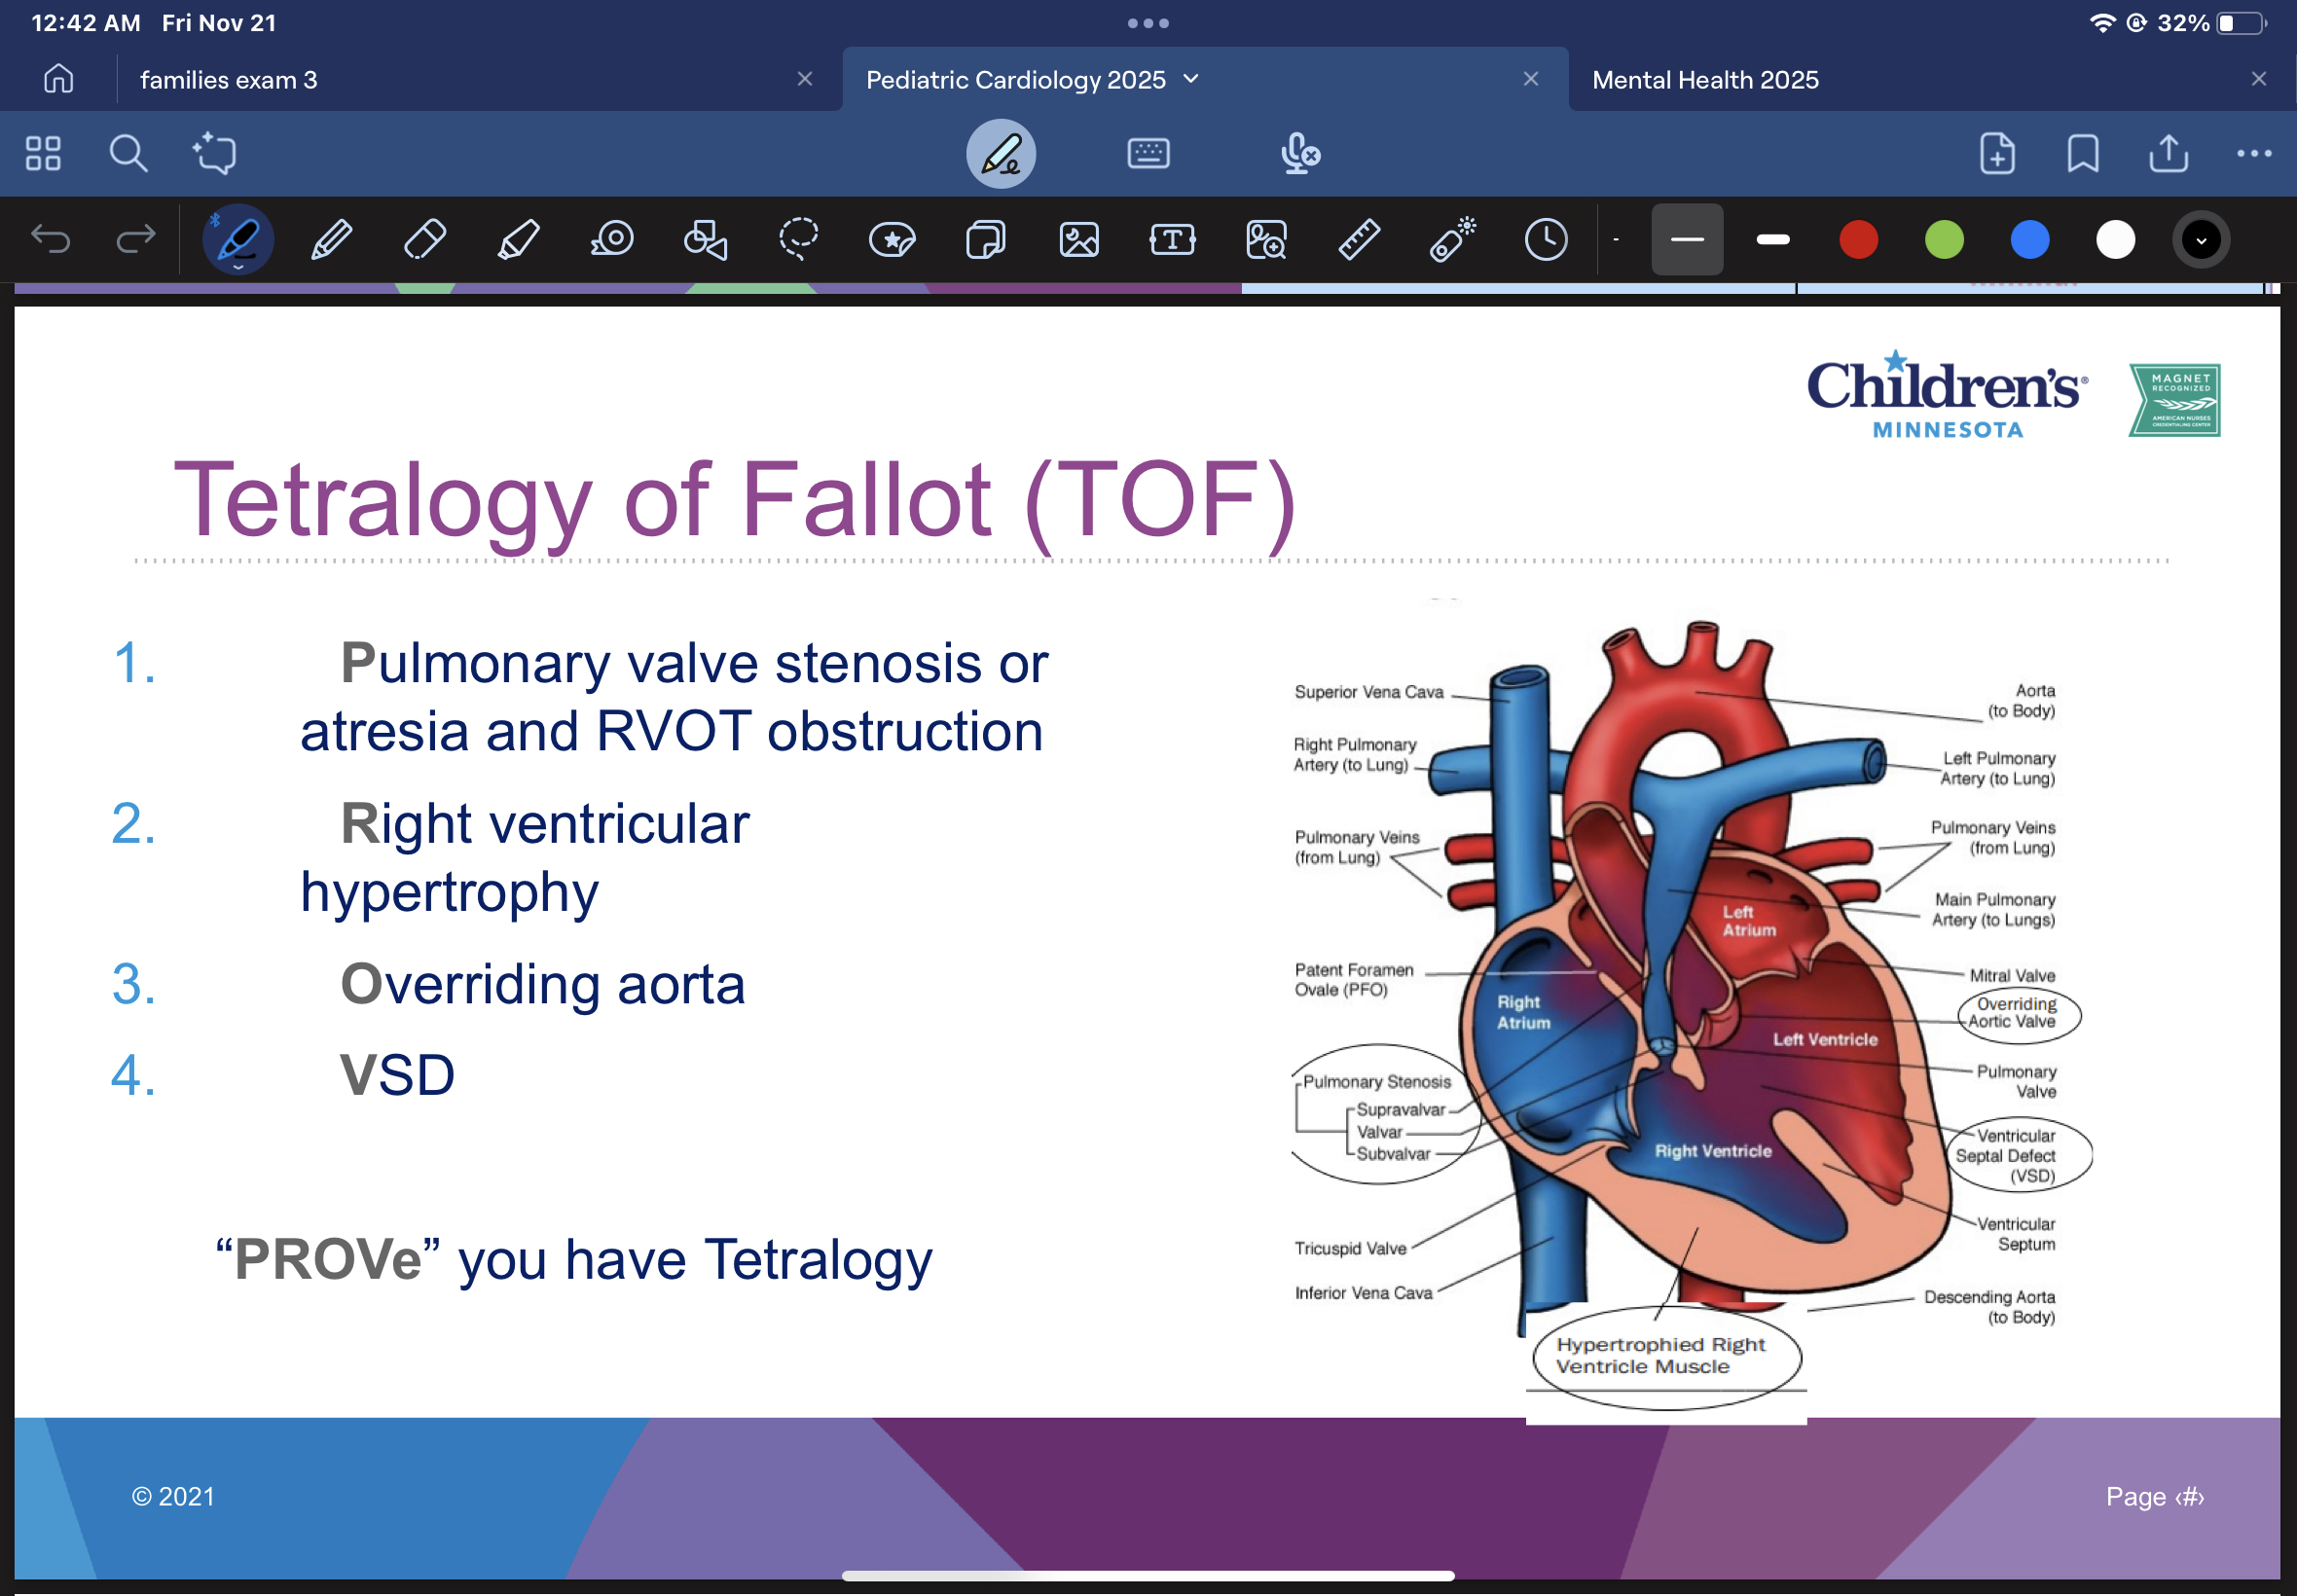Open the timer tool
The image size is (2297, 1596).
(1543, 239)
